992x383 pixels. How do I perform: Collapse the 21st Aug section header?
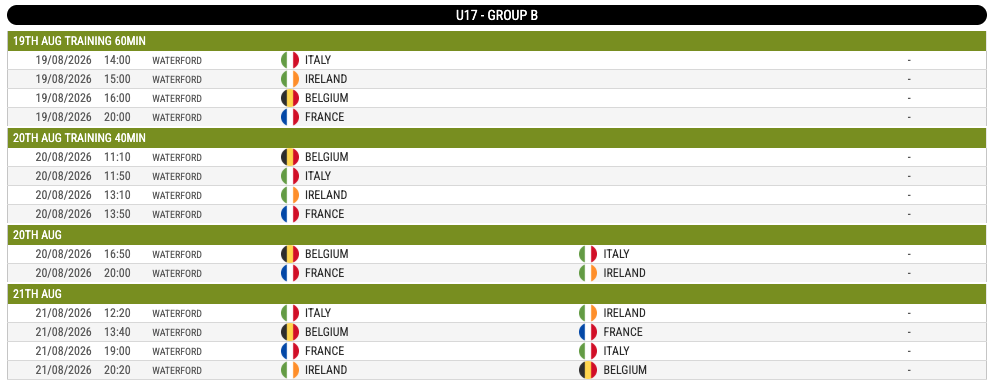point(496,294)
